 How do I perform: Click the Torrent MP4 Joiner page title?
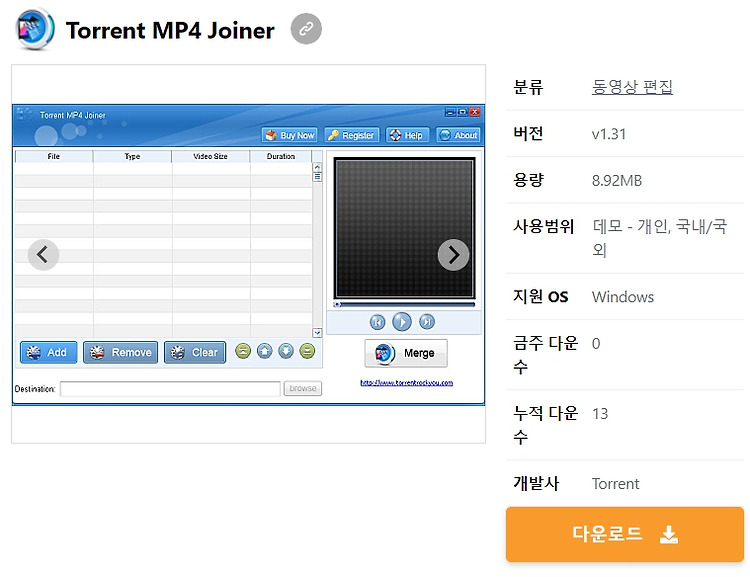[170, 30]
